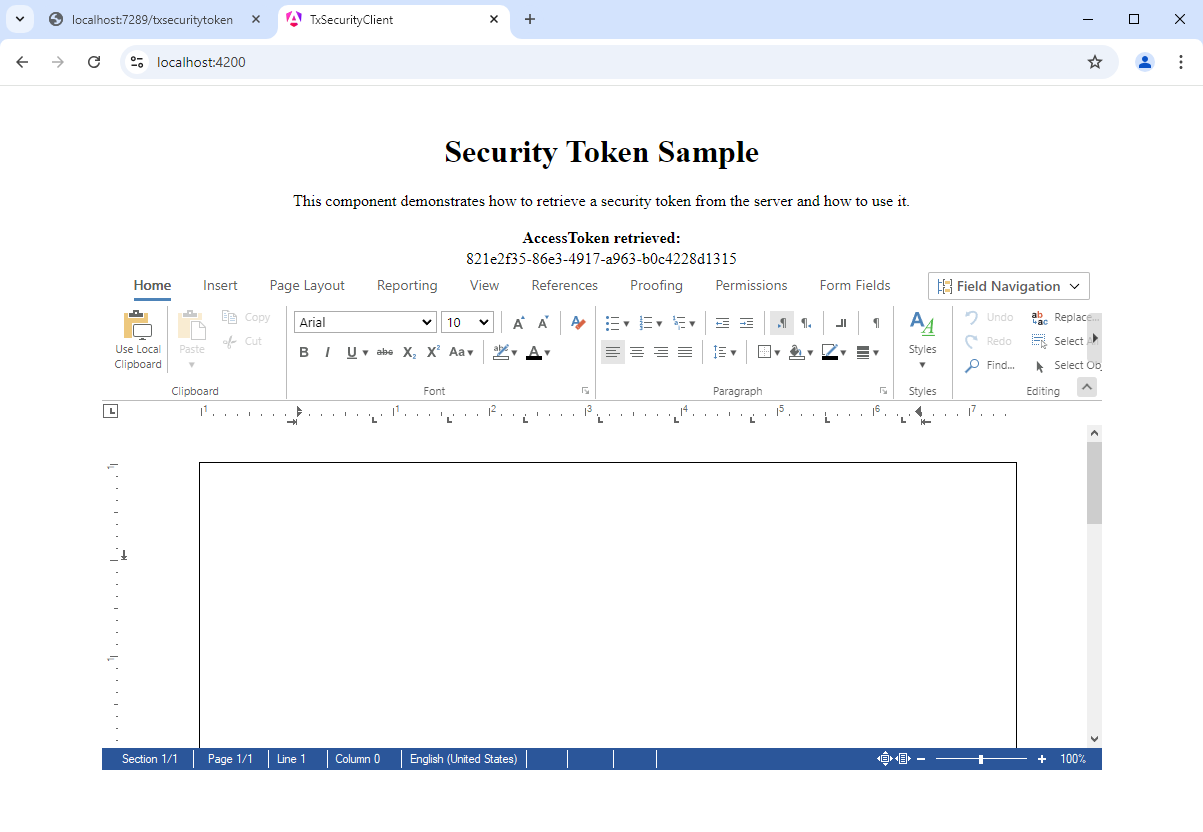Open the Font dialog launcher
The height and width of the screenshot is (832, 1203).
tap(585, 391)
